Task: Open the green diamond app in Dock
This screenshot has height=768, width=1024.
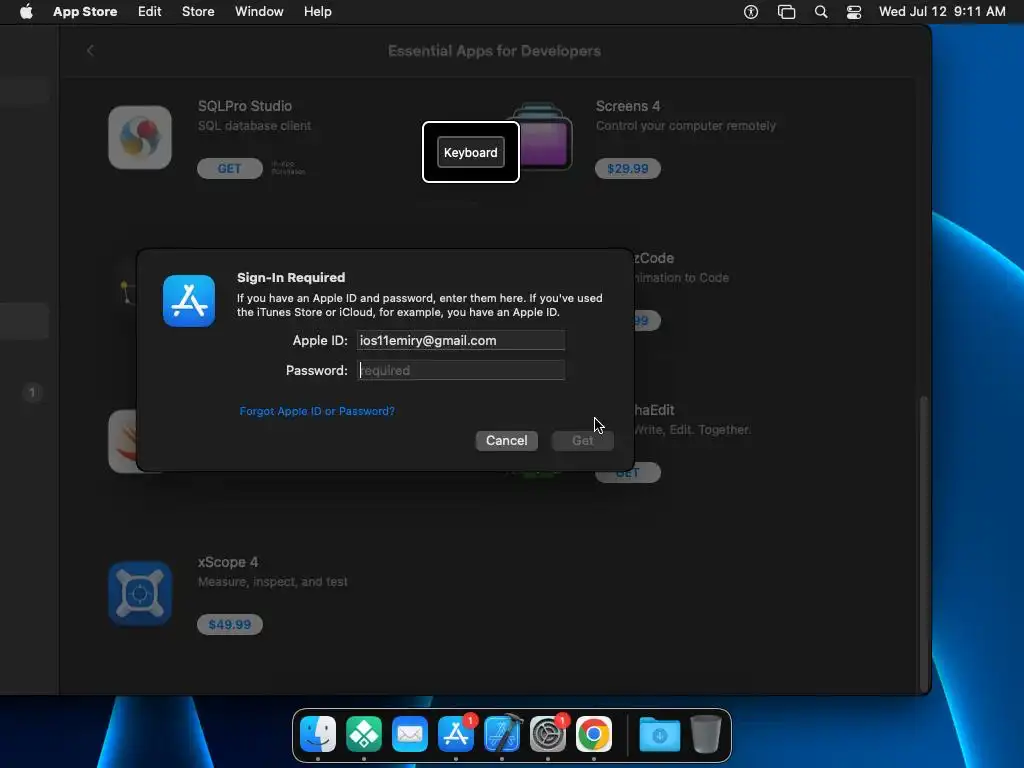Action: point(364,733)
